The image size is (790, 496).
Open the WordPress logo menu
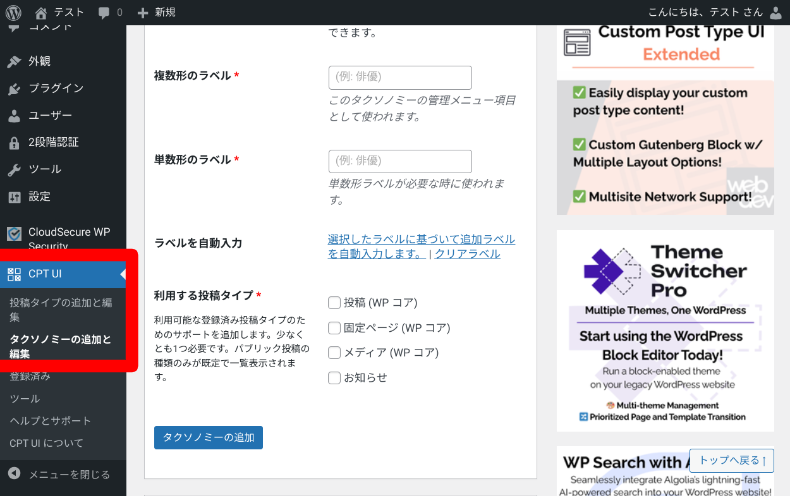click(x=13, y=12)
